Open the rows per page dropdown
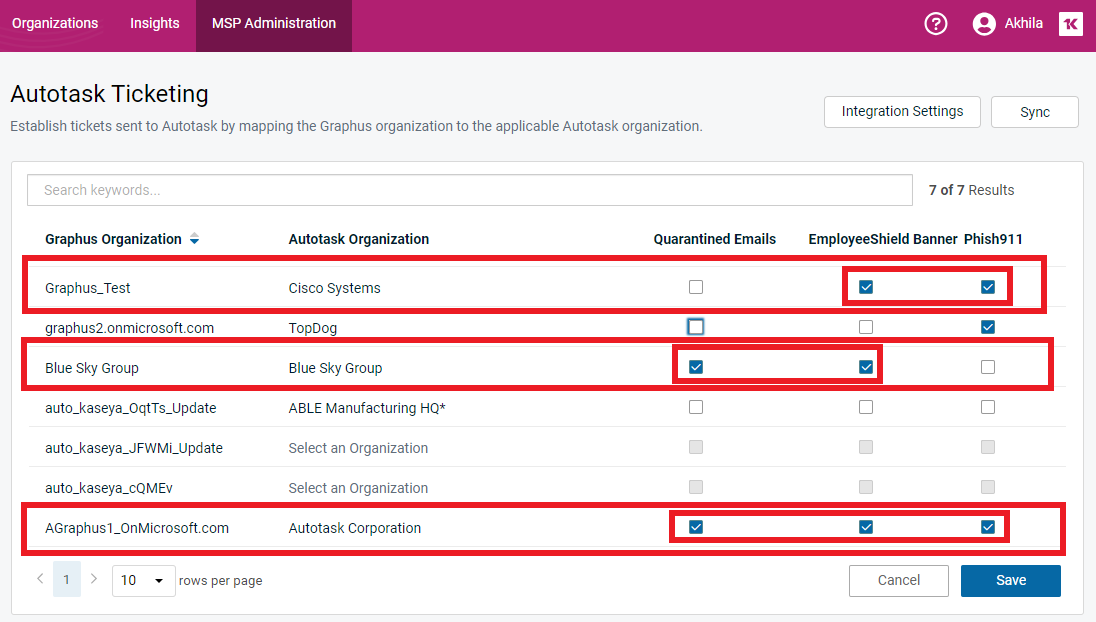This screenshot has height=622, width=1096. [x=143, y=580]
